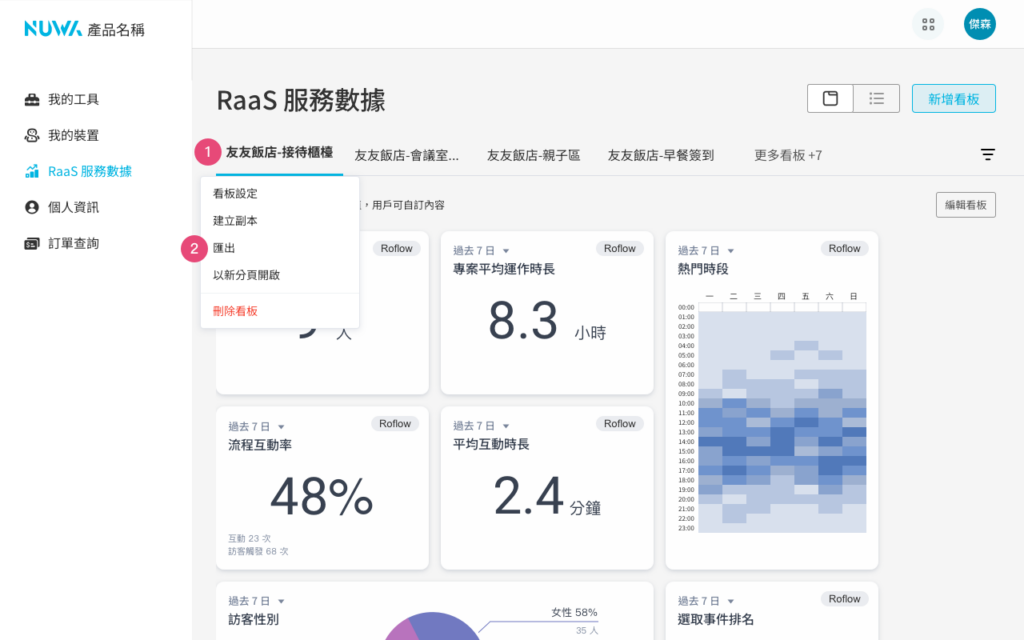Click 訪客觸發 68 次 text
1024x640 pixels.
(x=258, y=552)
